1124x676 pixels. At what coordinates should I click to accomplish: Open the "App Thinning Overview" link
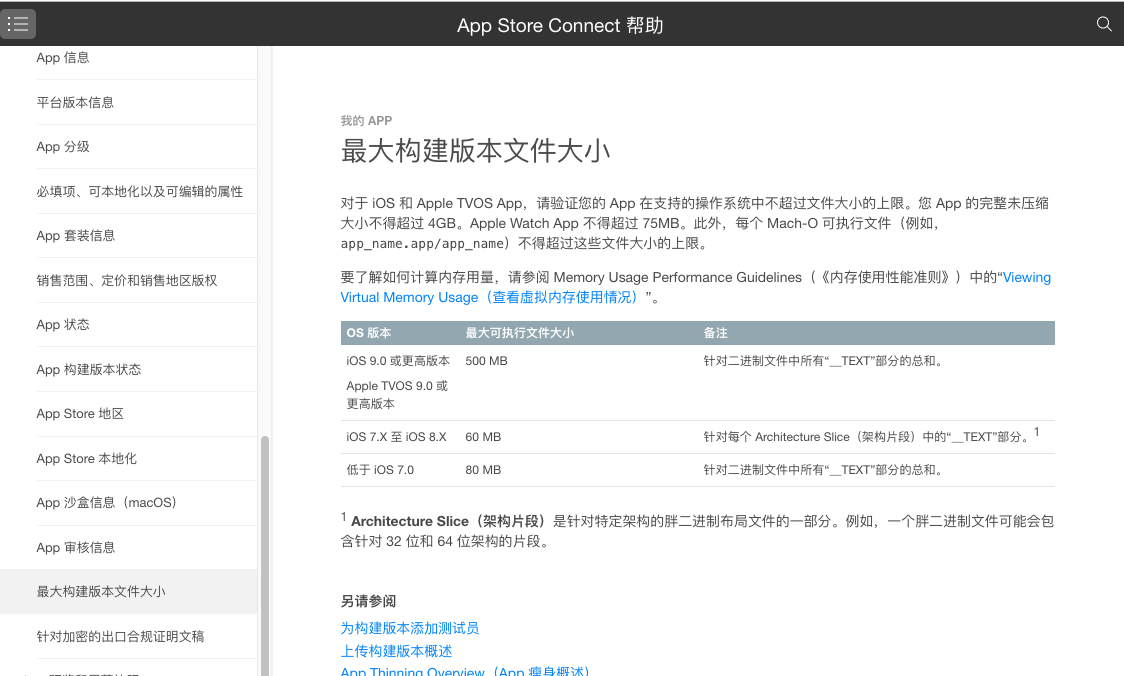coord(465,672)
